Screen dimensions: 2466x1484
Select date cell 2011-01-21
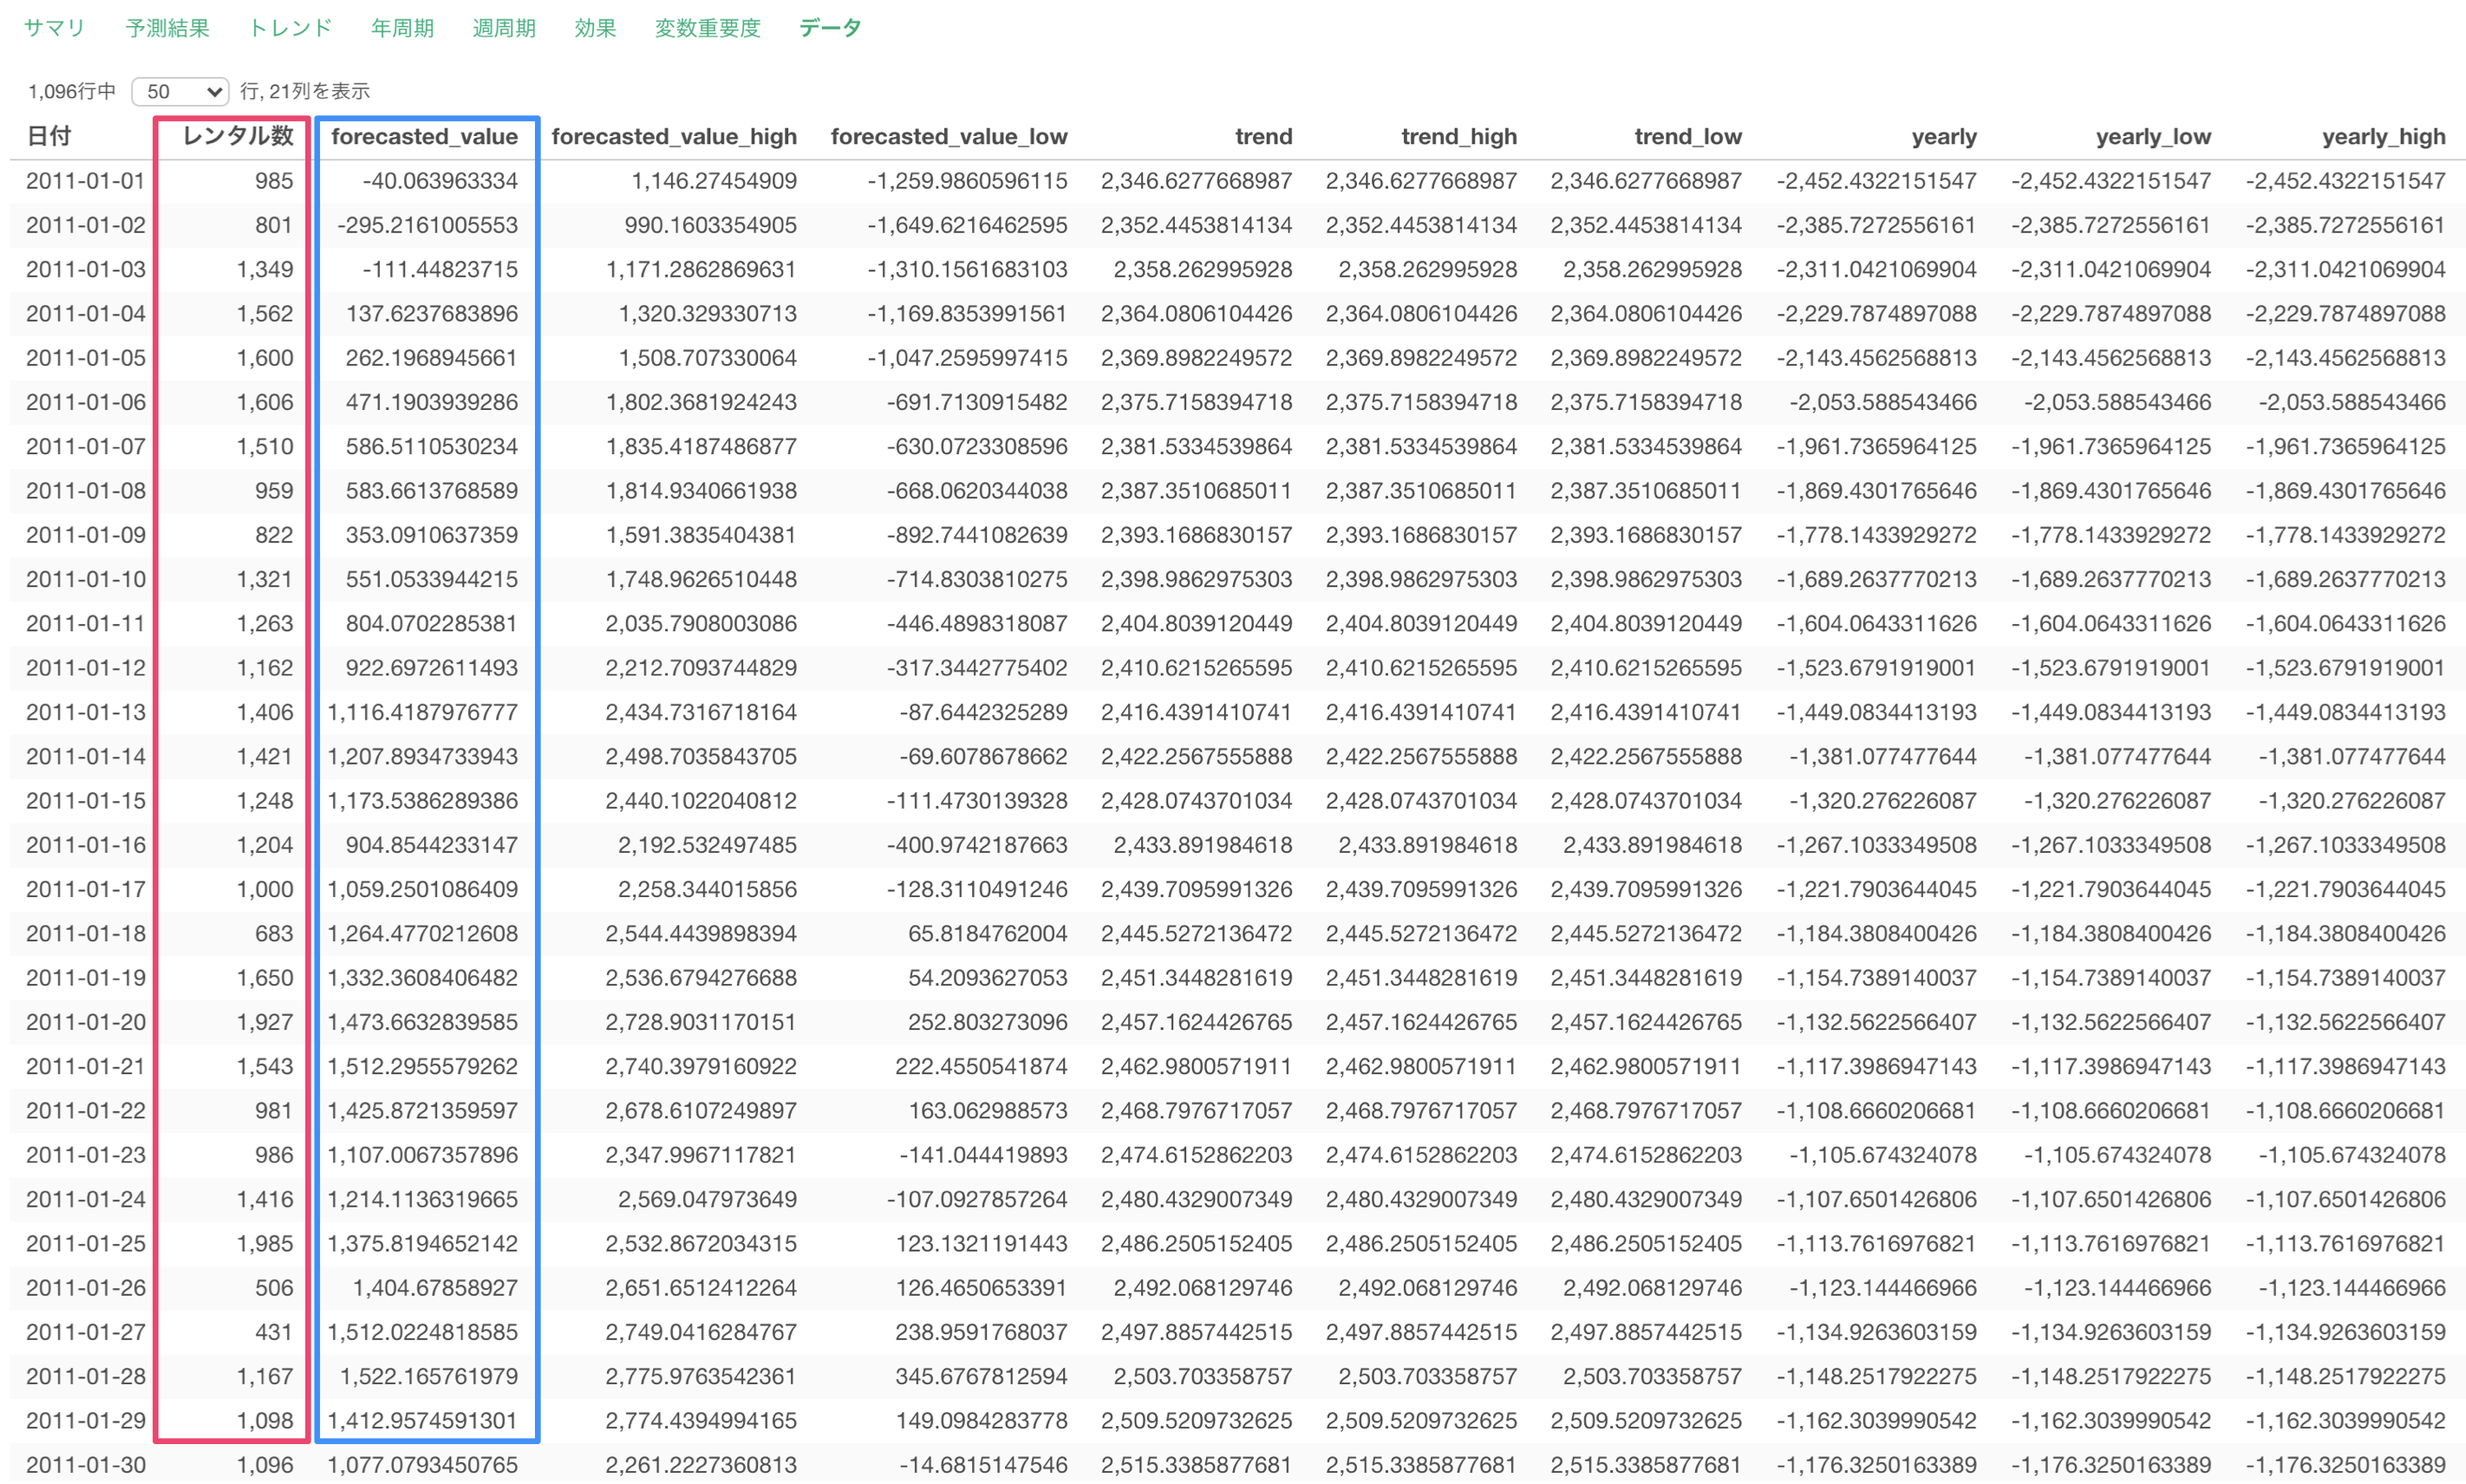(x=86, y=1066)
